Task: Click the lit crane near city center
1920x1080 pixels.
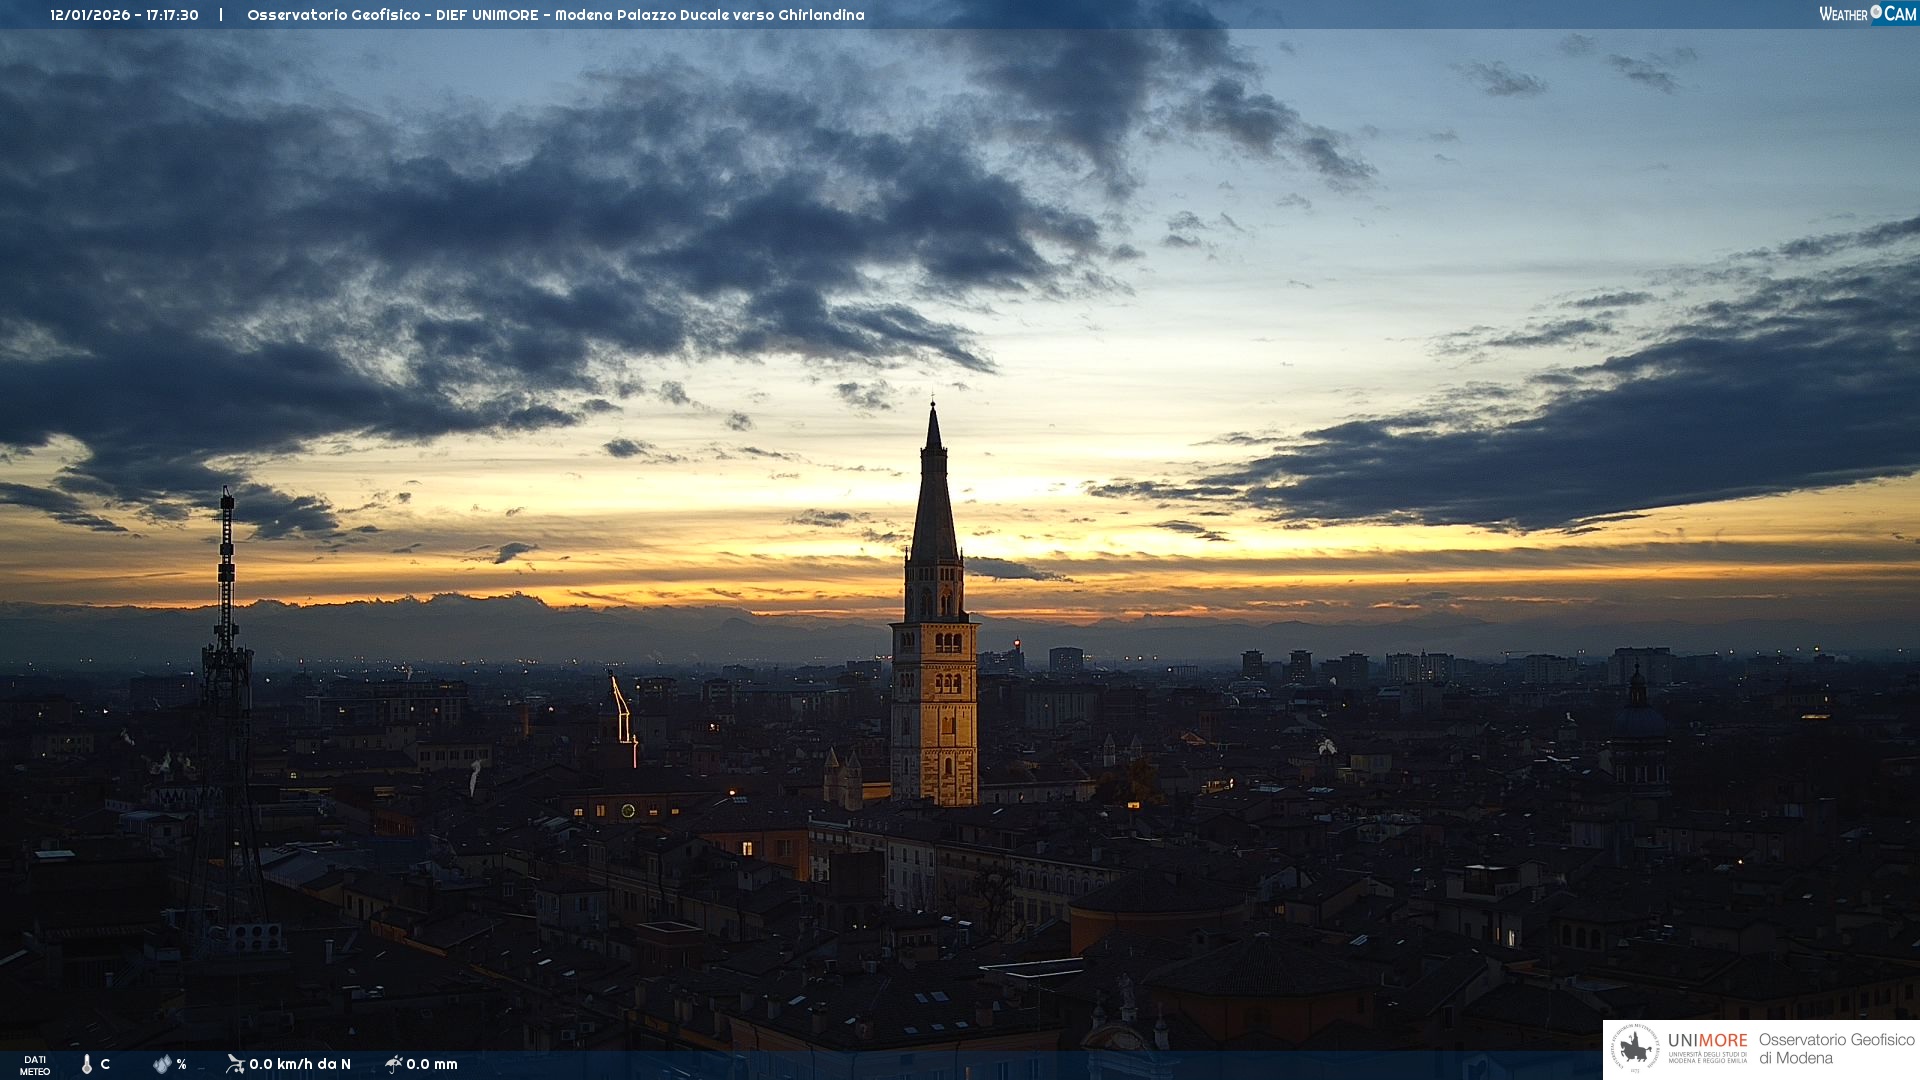Action: (x=623, y=715)
